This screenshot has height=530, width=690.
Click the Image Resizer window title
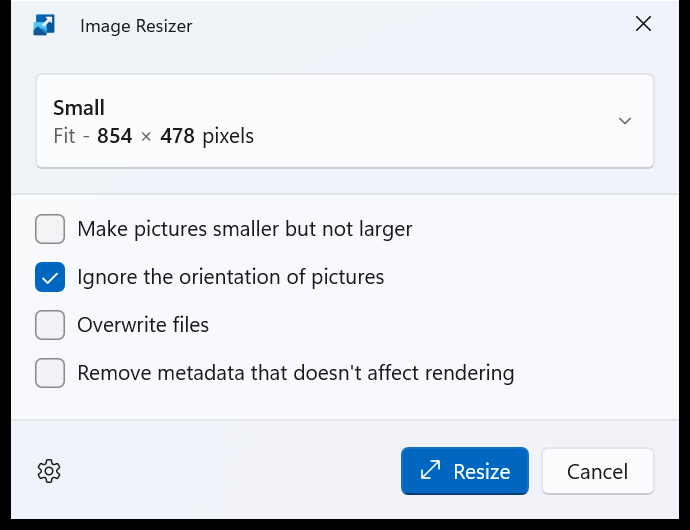point(136,26)
